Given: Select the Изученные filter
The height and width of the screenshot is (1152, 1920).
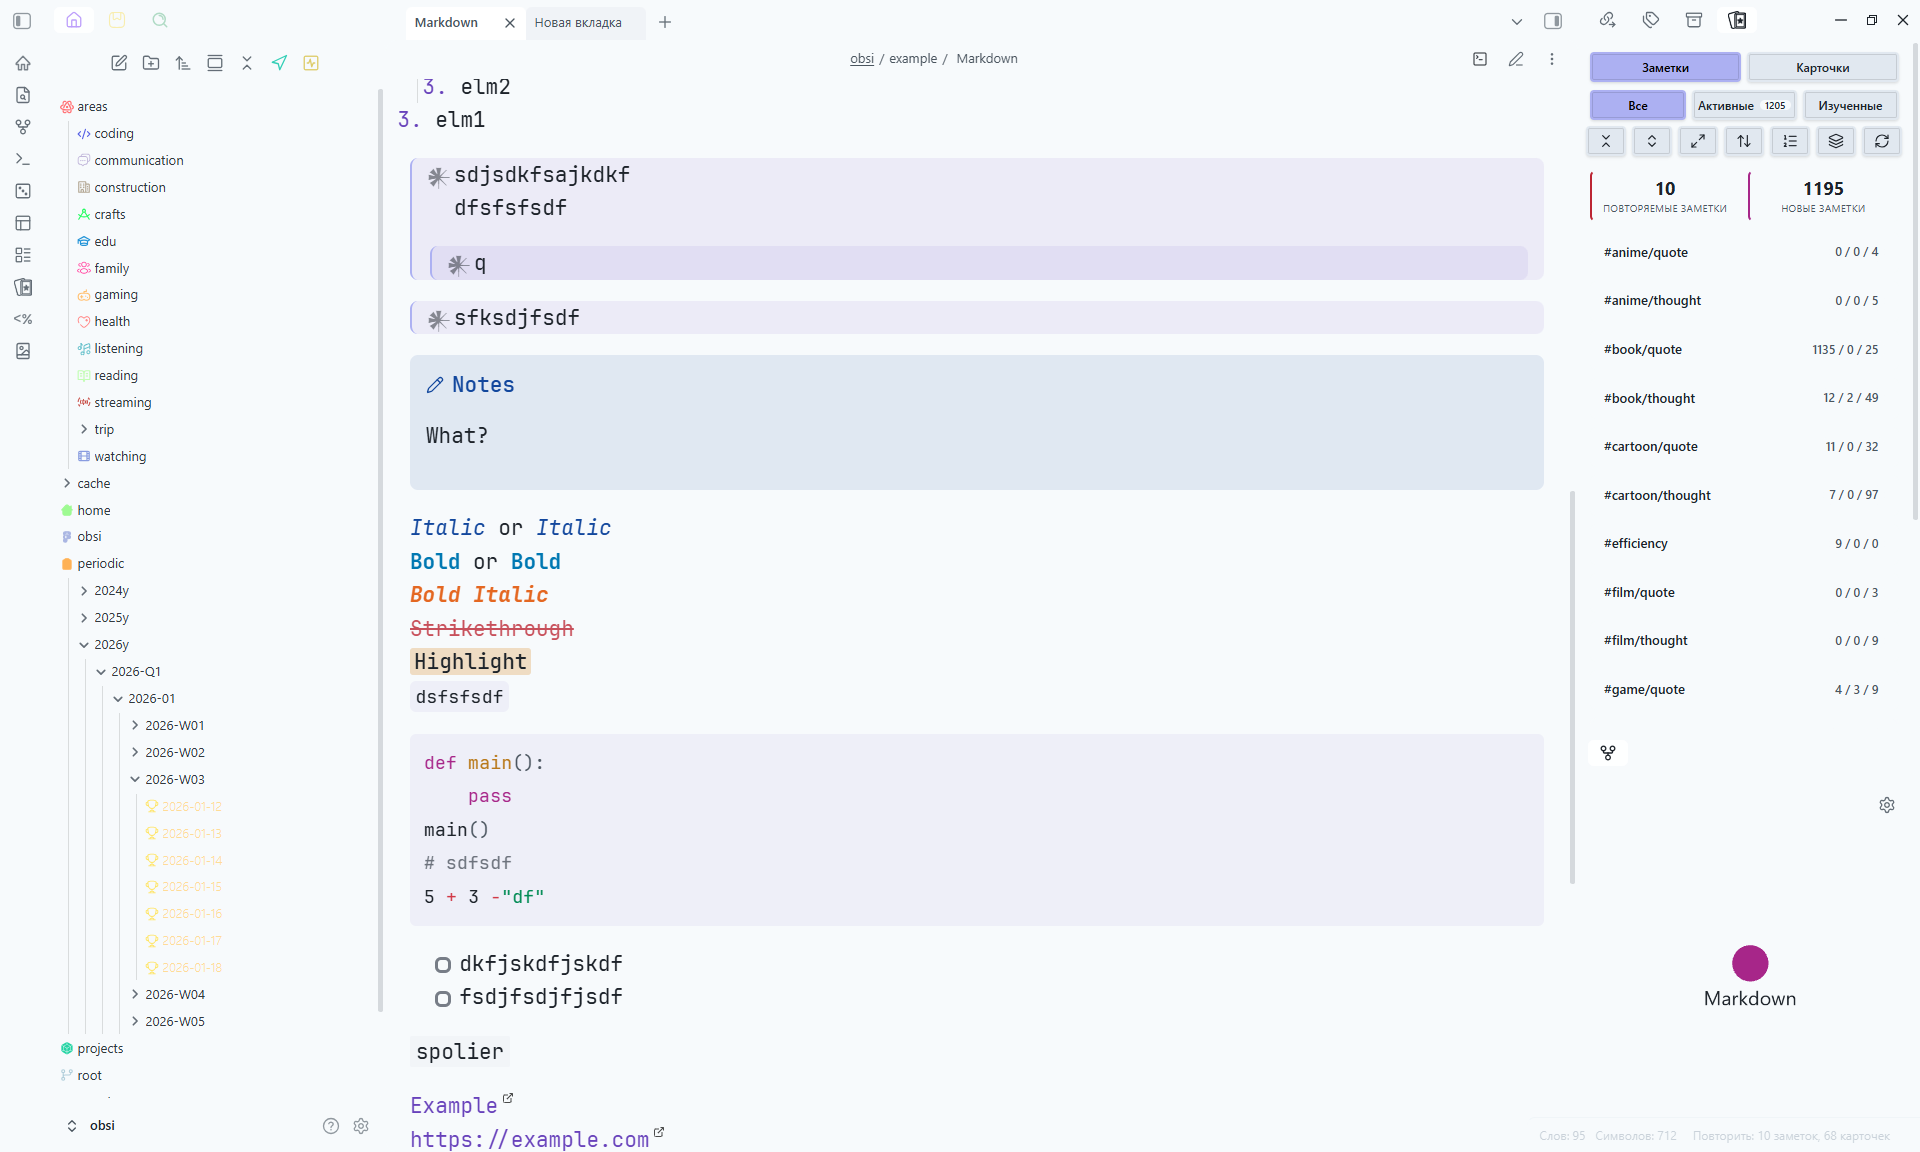Looking at the screenshot, I should tap(1850, 106).
